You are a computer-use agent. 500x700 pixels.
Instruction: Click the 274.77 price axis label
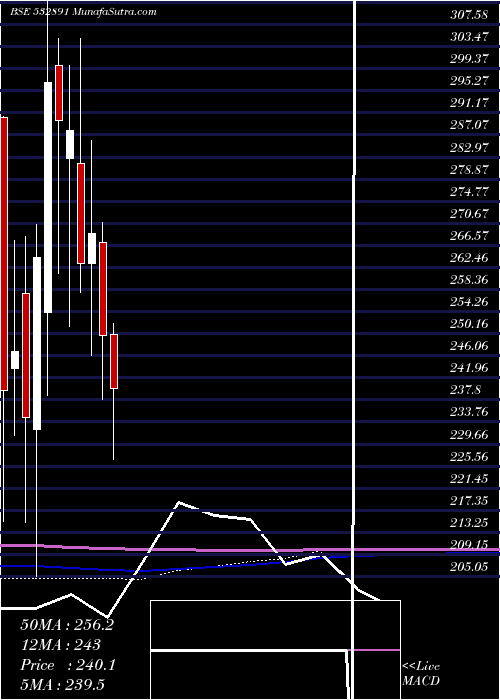(468, 192)
